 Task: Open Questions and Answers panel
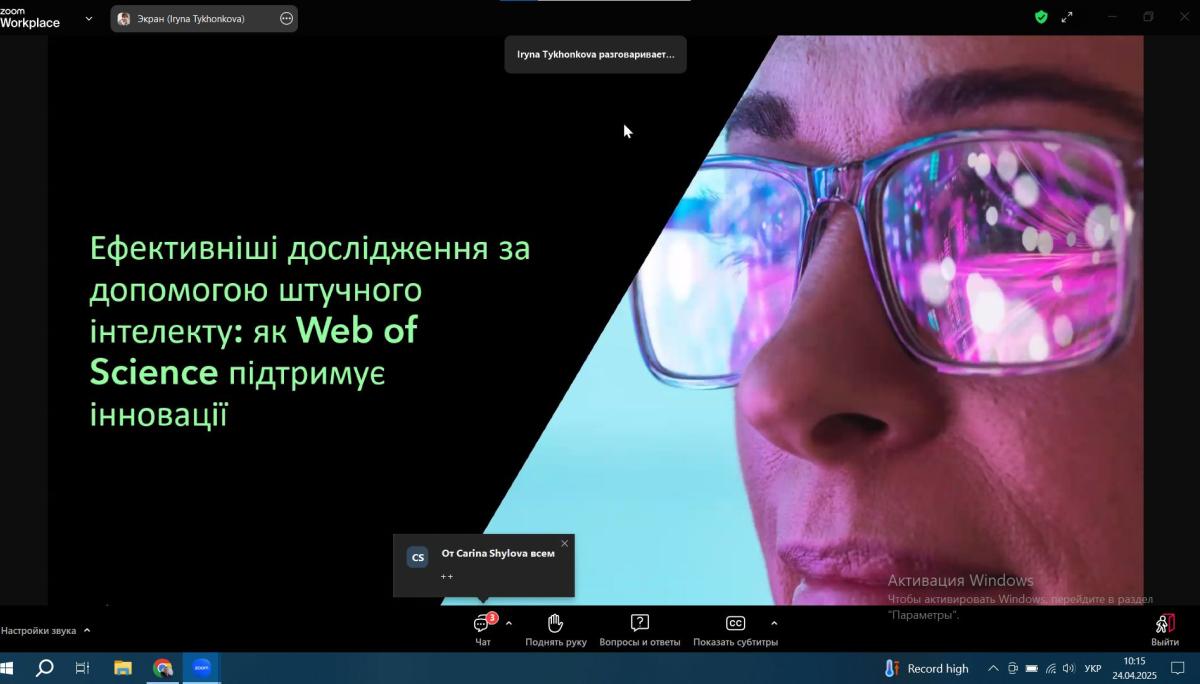coord(640,630)
